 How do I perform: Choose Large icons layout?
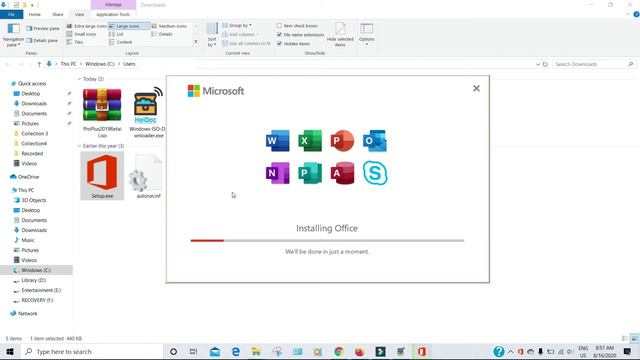point(128,26)
